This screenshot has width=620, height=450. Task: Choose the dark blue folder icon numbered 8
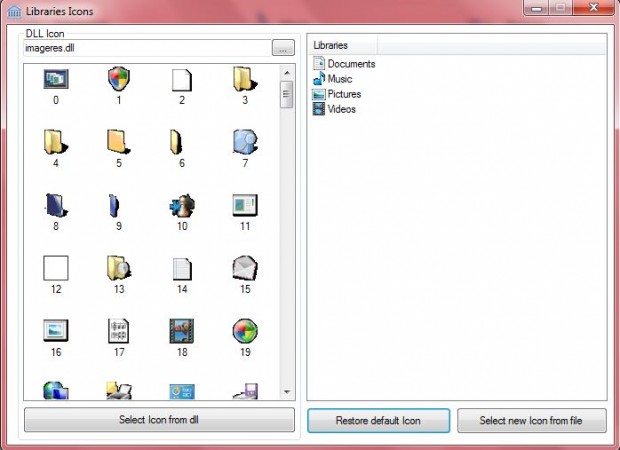56,205
